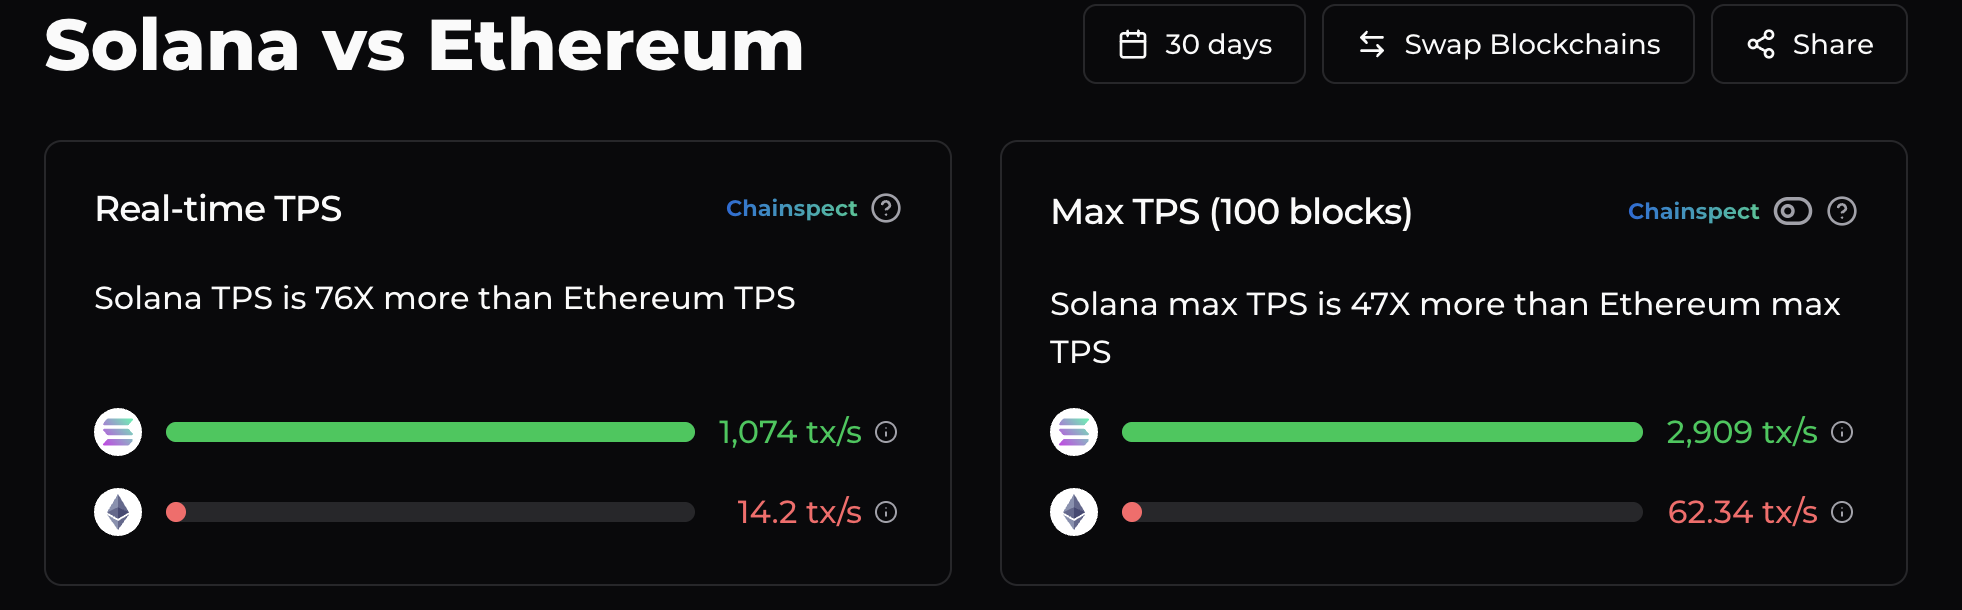1962x610 pixels.
Task: Click the swap arrows icon on Swap Blockchains
Action: point(1371,43)
